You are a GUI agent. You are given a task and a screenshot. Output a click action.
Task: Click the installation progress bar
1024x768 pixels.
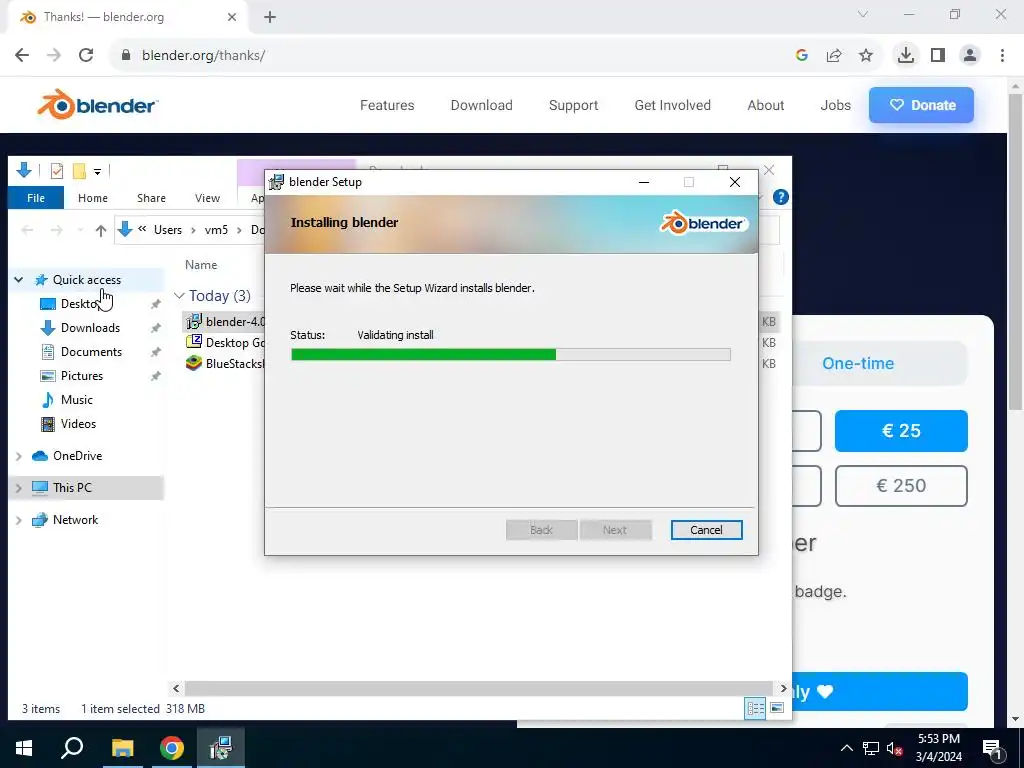pyautogui.click(x=511, y=355)
